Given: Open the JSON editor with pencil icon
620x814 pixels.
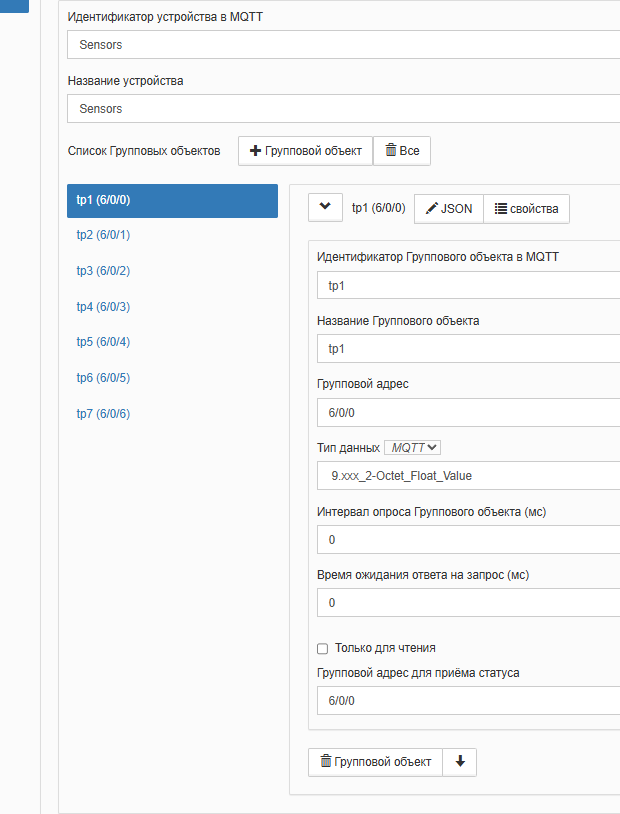Looking at the screenshot, I should point(448,208).
